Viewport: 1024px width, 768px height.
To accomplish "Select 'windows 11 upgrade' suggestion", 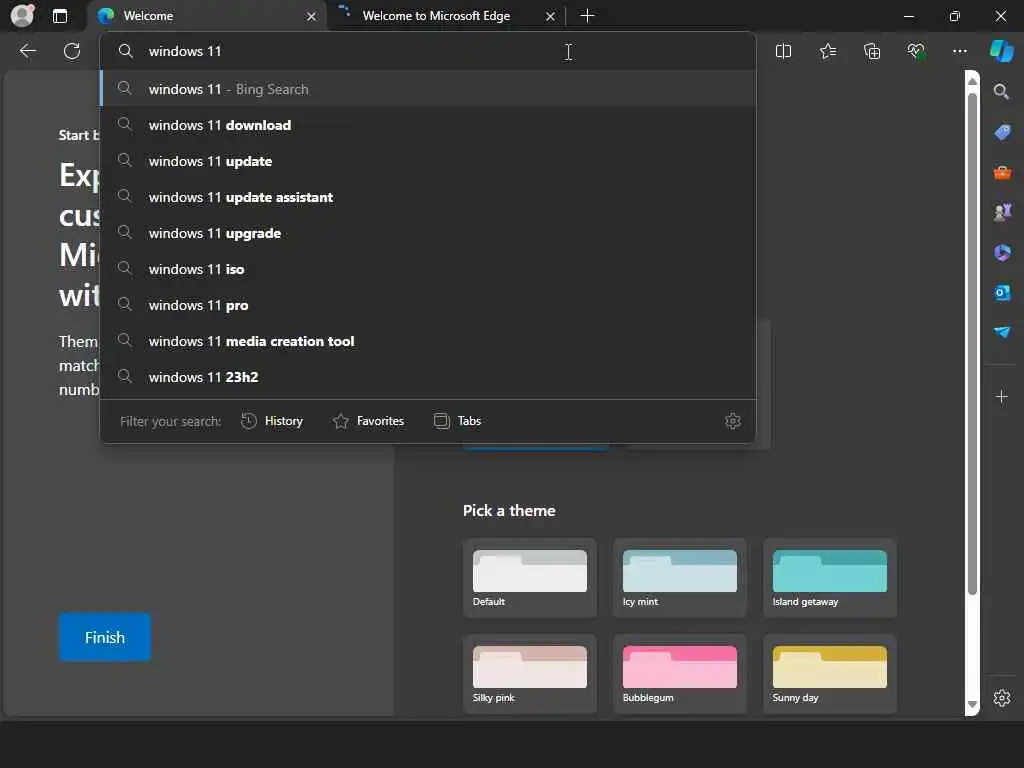I will (x=428, y=232).
